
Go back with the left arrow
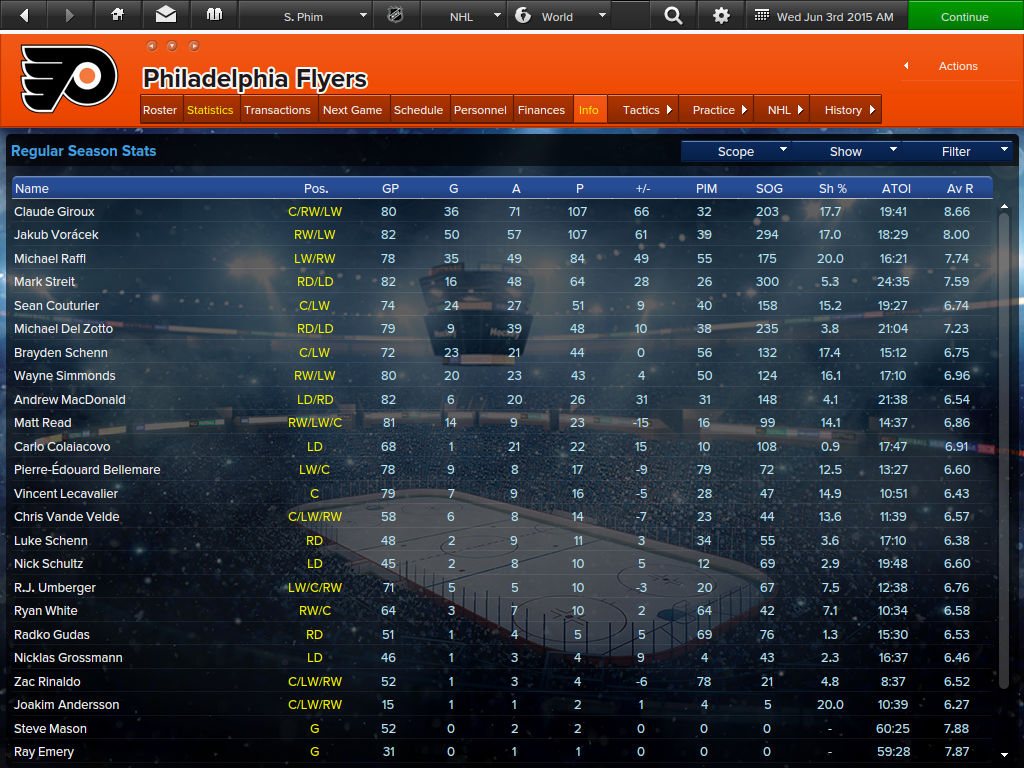[x=24, y=15]
